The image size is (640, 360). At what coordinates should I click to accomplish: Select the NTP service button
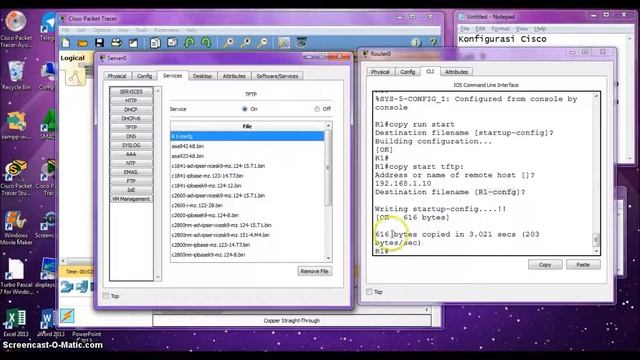pyautogui.click(x=131, y=163)
